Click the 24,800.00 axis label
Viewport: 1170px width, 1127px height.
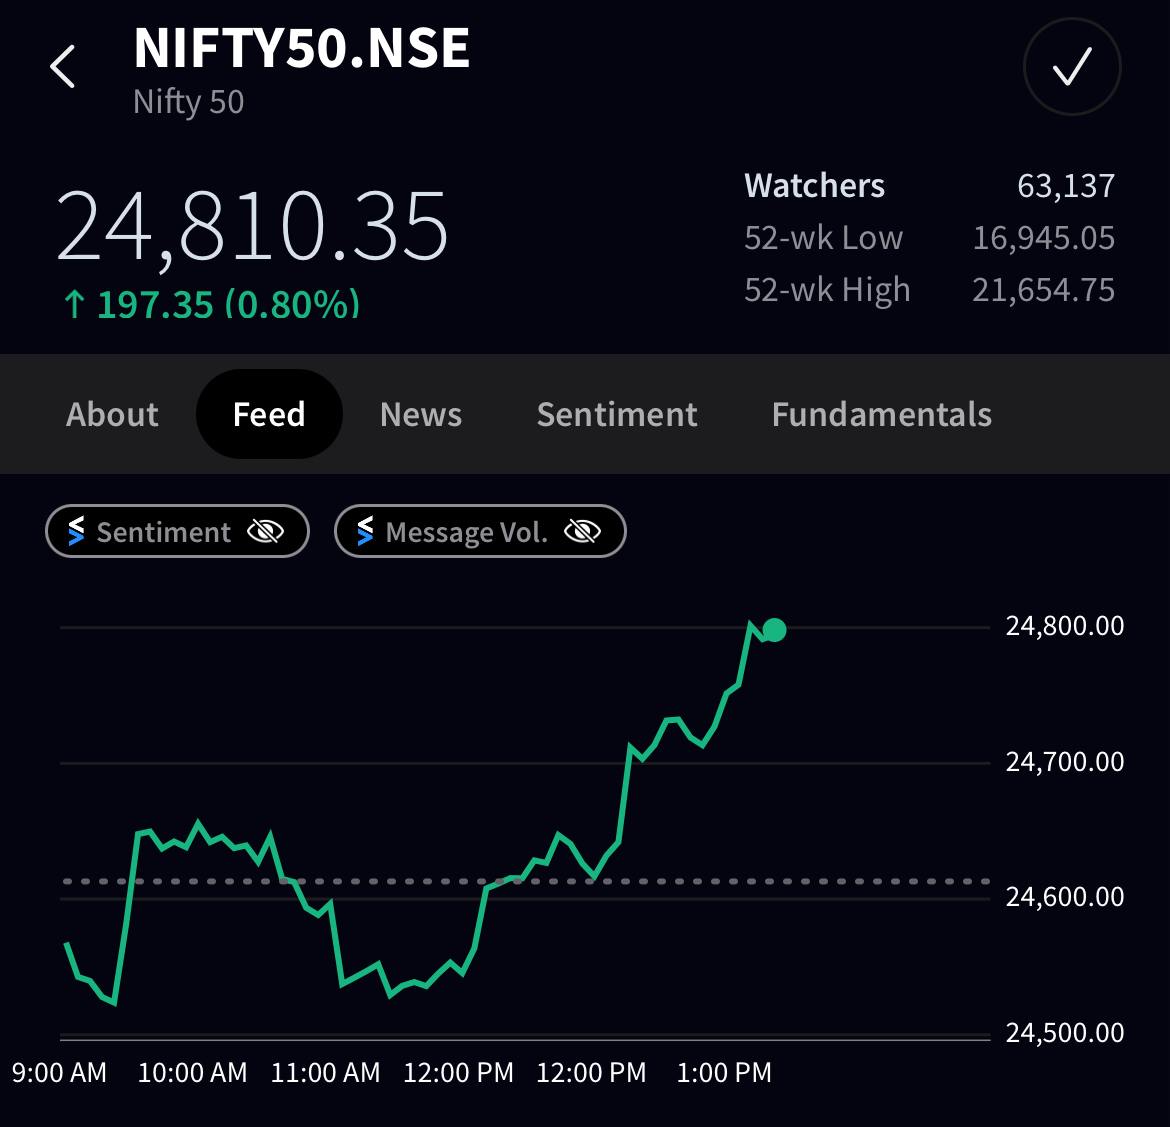click(1065, 626)
